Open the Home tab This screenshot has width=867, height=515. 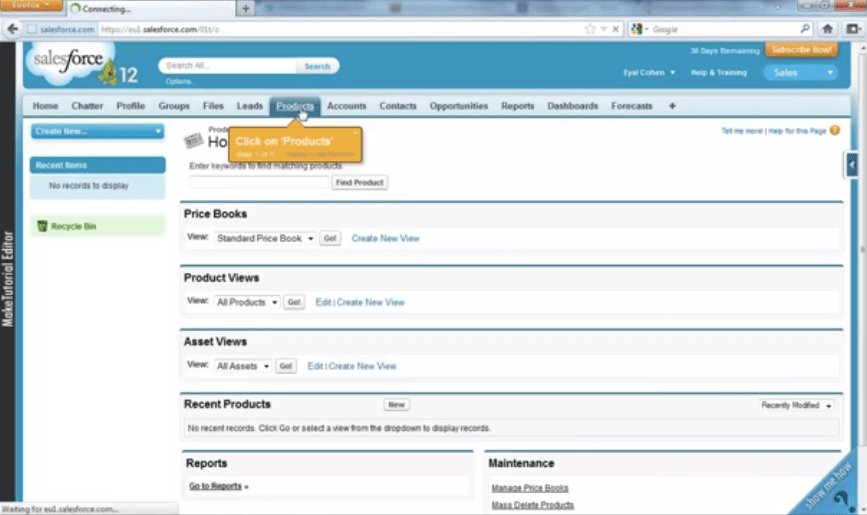pyautogui.click(x=45, y=106)
